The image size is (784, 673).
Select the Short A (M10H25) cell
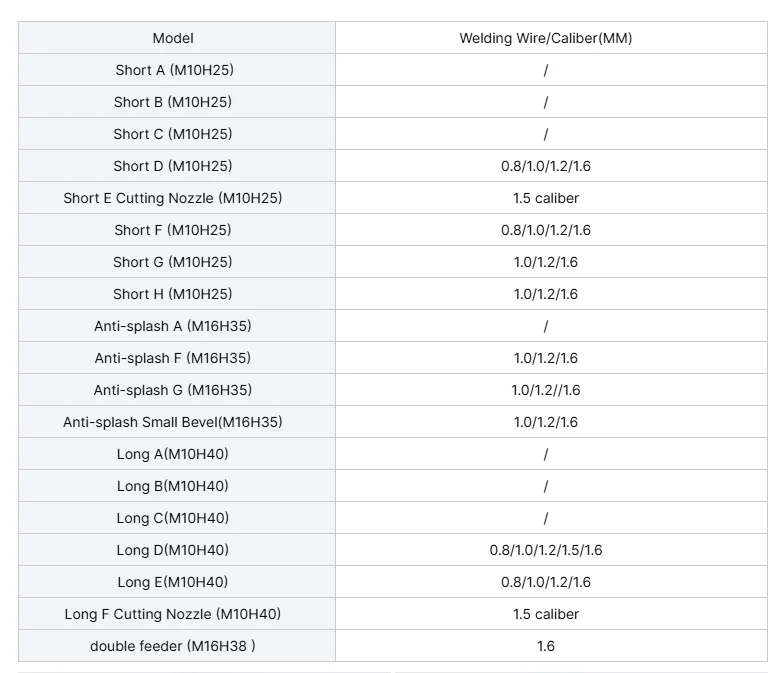point(177,70)
